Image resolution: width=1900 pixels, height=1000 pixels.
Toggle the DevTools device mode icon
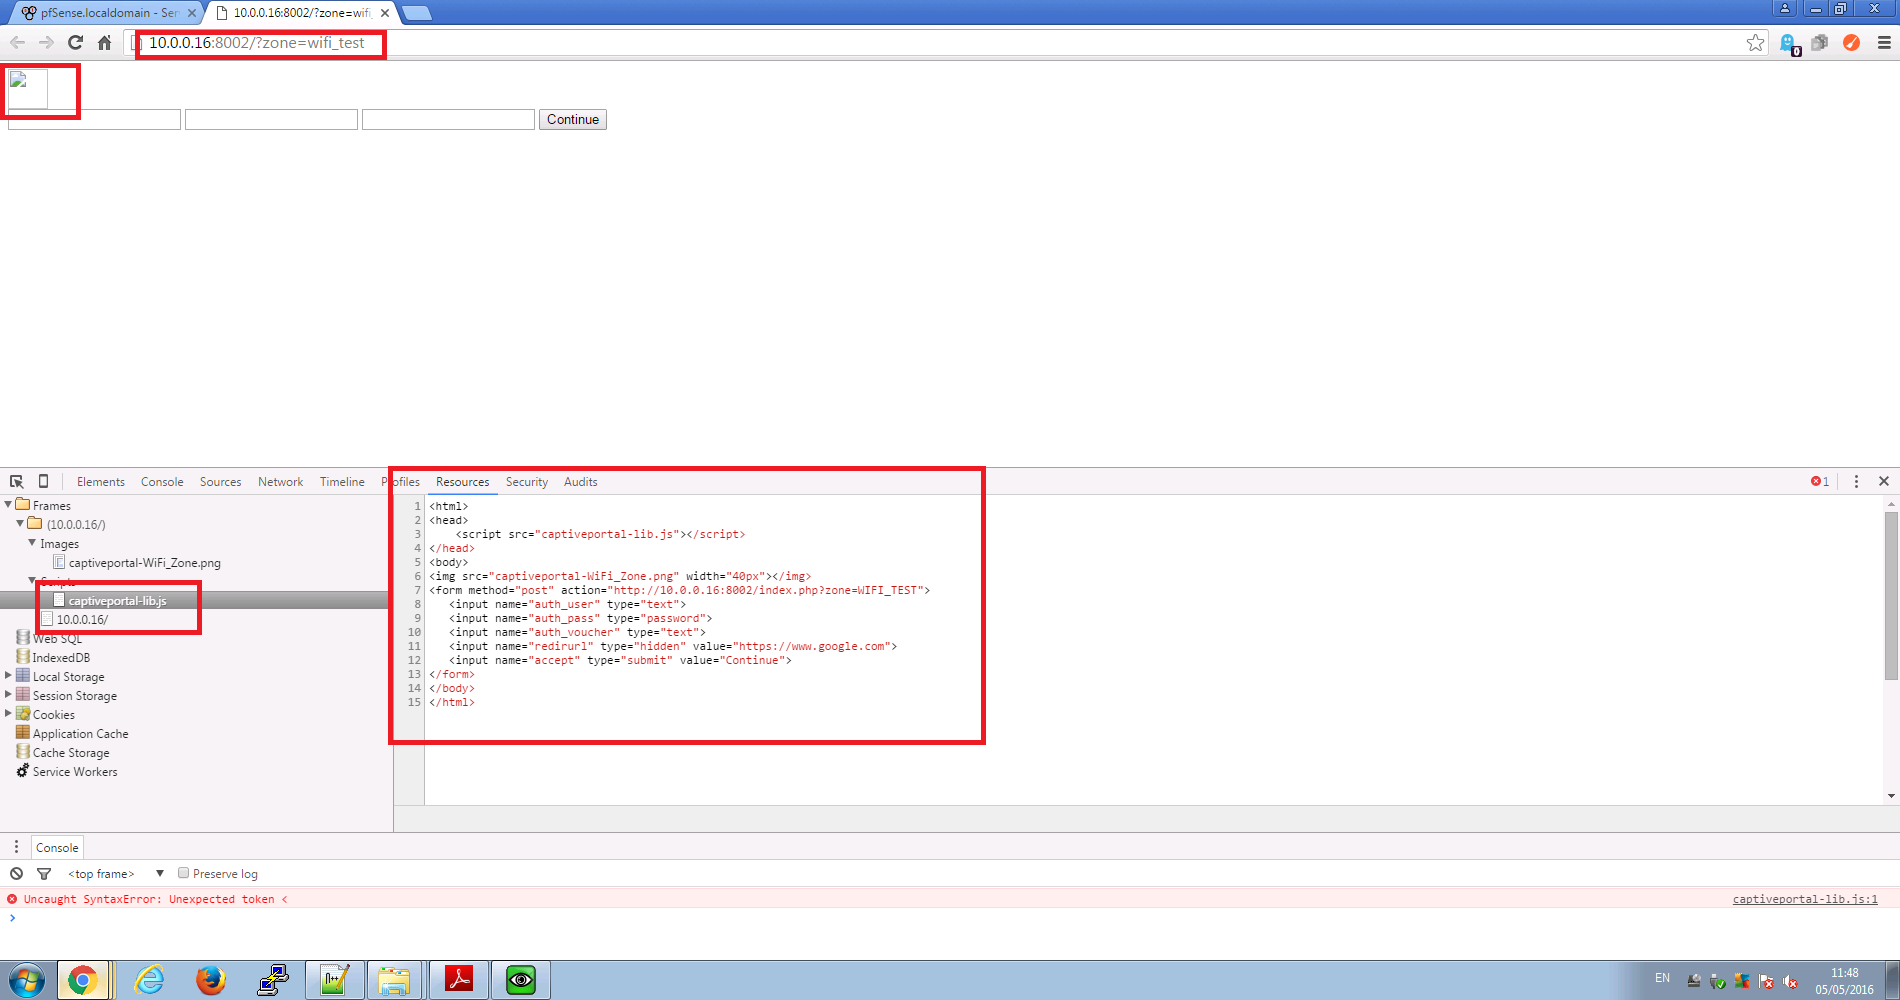pos(43,481)
